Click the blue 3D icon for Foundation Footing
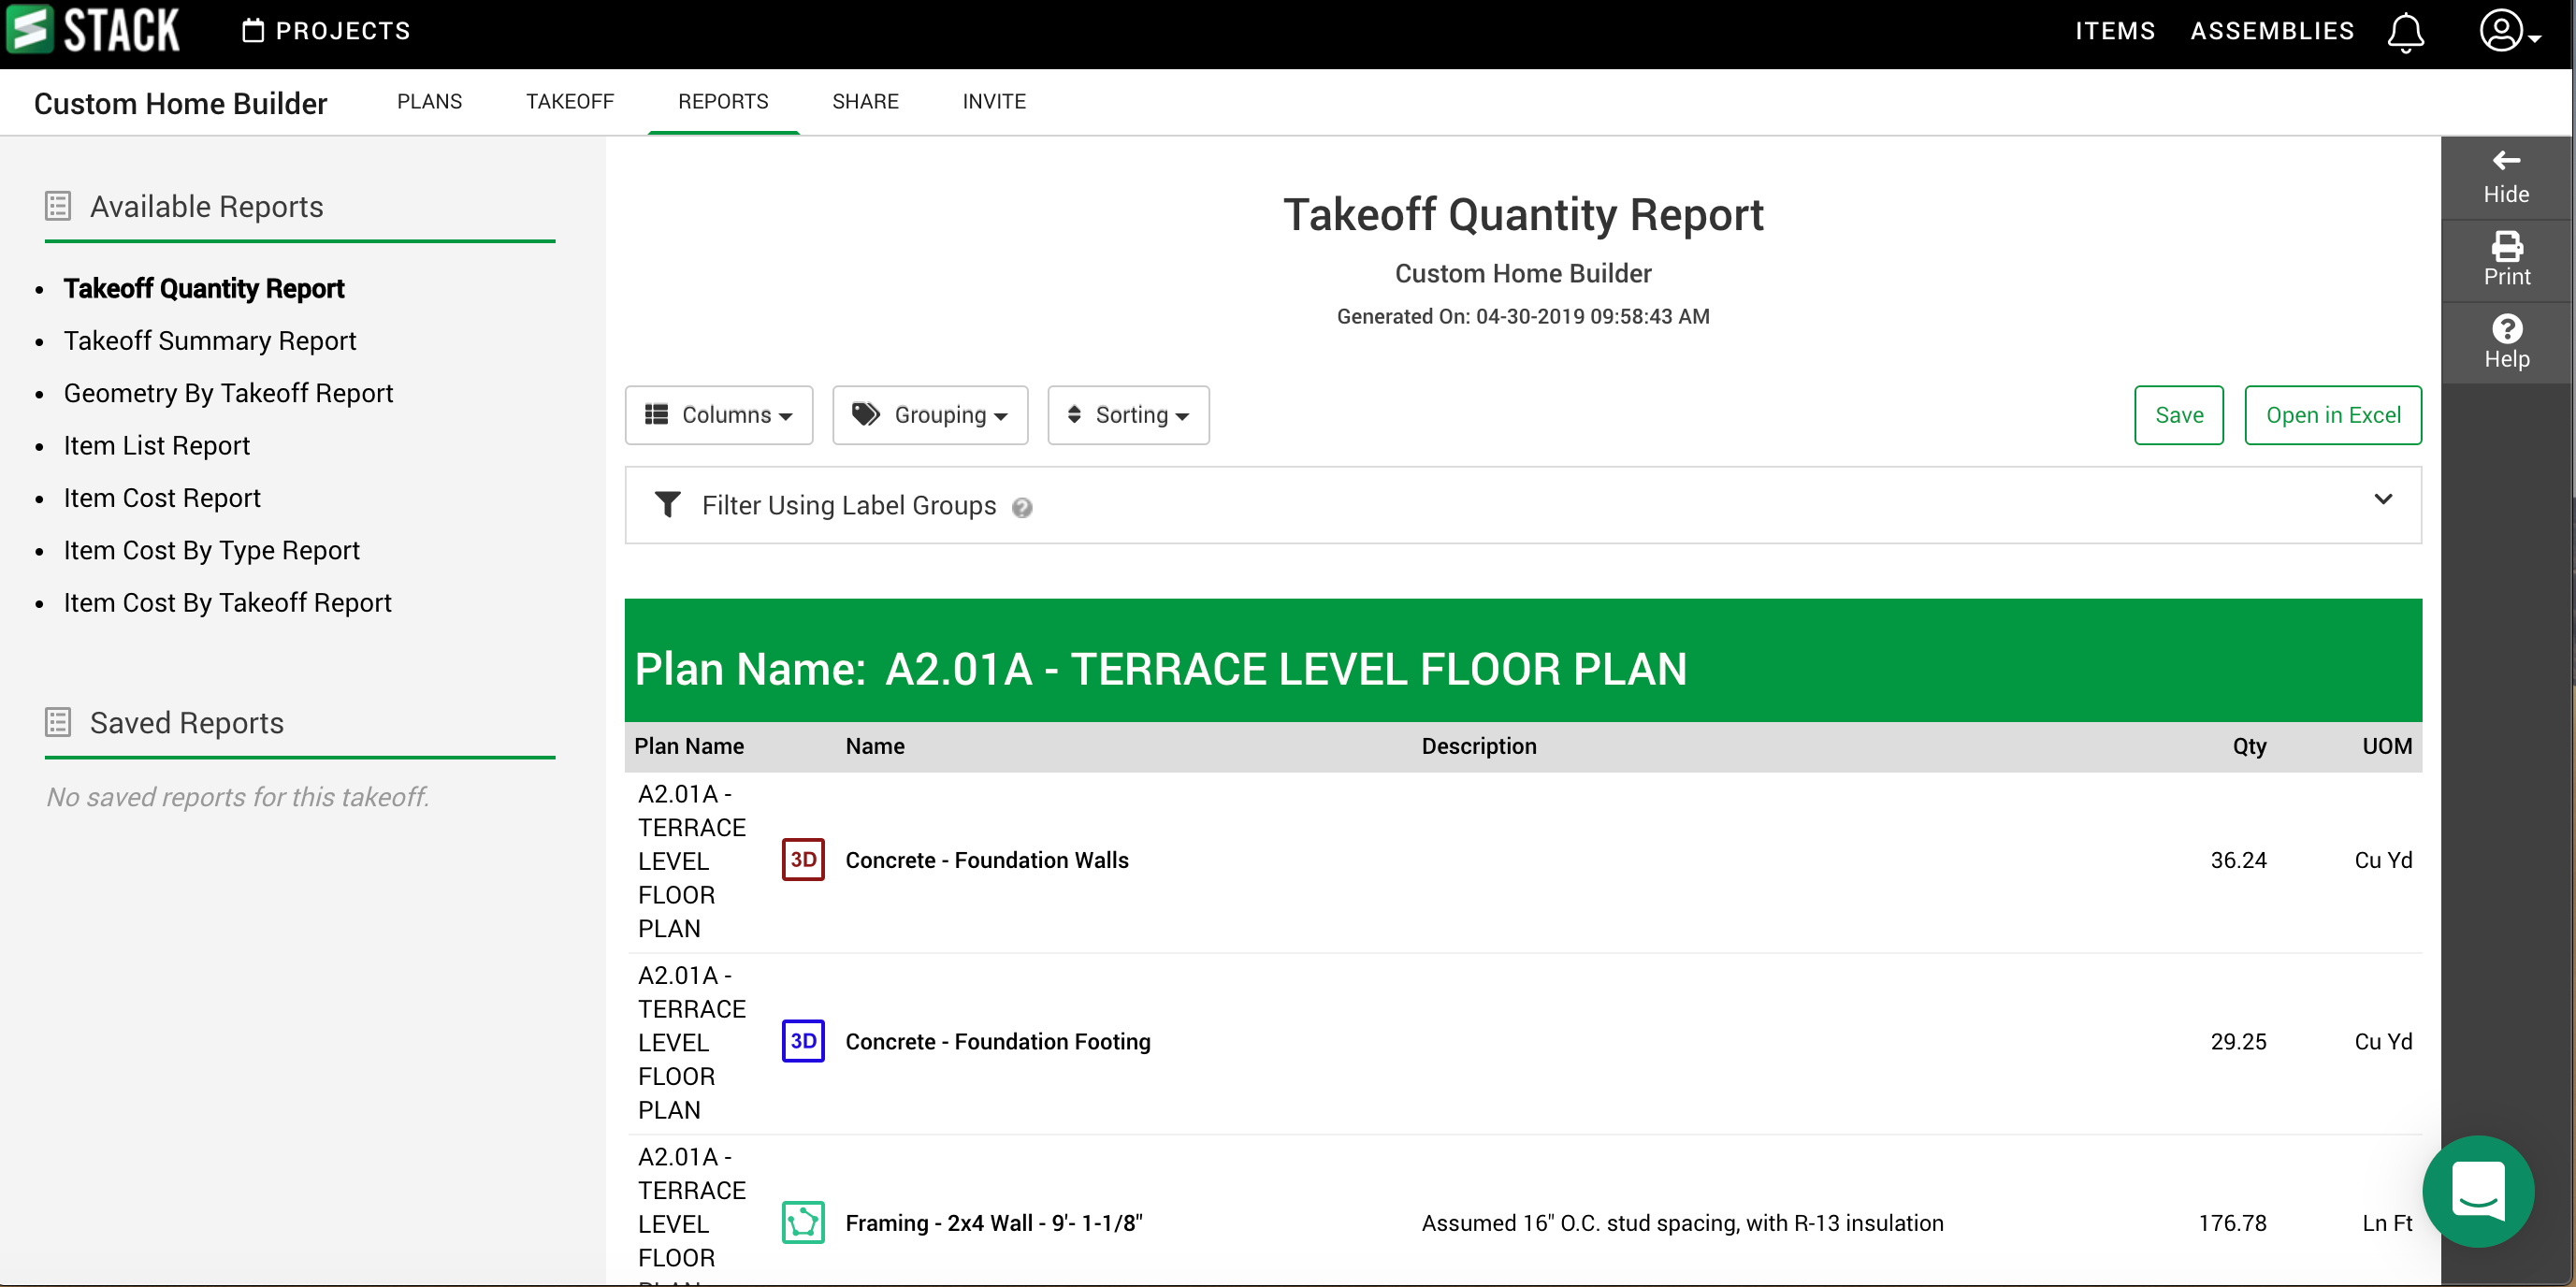 [x=803, y=1041]
